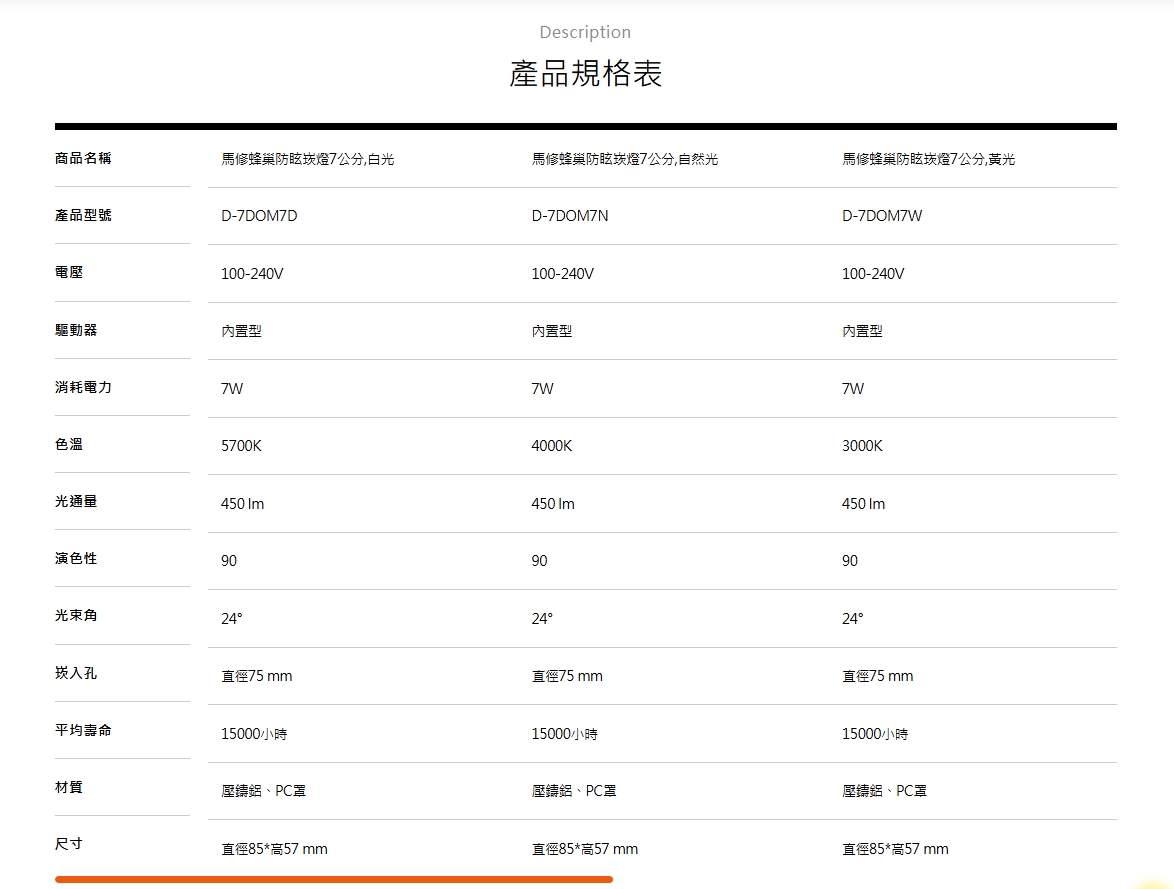Viewport: 1174px width, 889px height.
Task: Click the natural-light product name ending 自然光
Action: (624, 159)
